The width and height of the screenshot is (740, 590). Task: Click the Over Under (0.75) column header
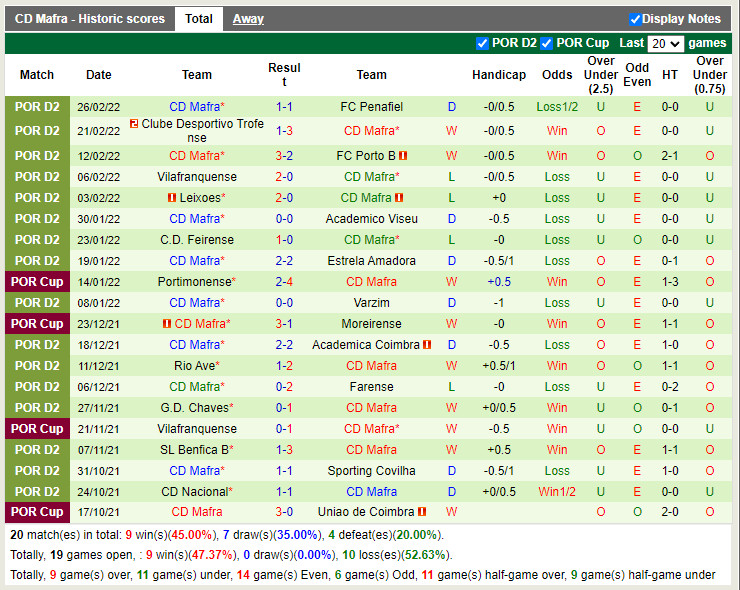pos(710,75)
